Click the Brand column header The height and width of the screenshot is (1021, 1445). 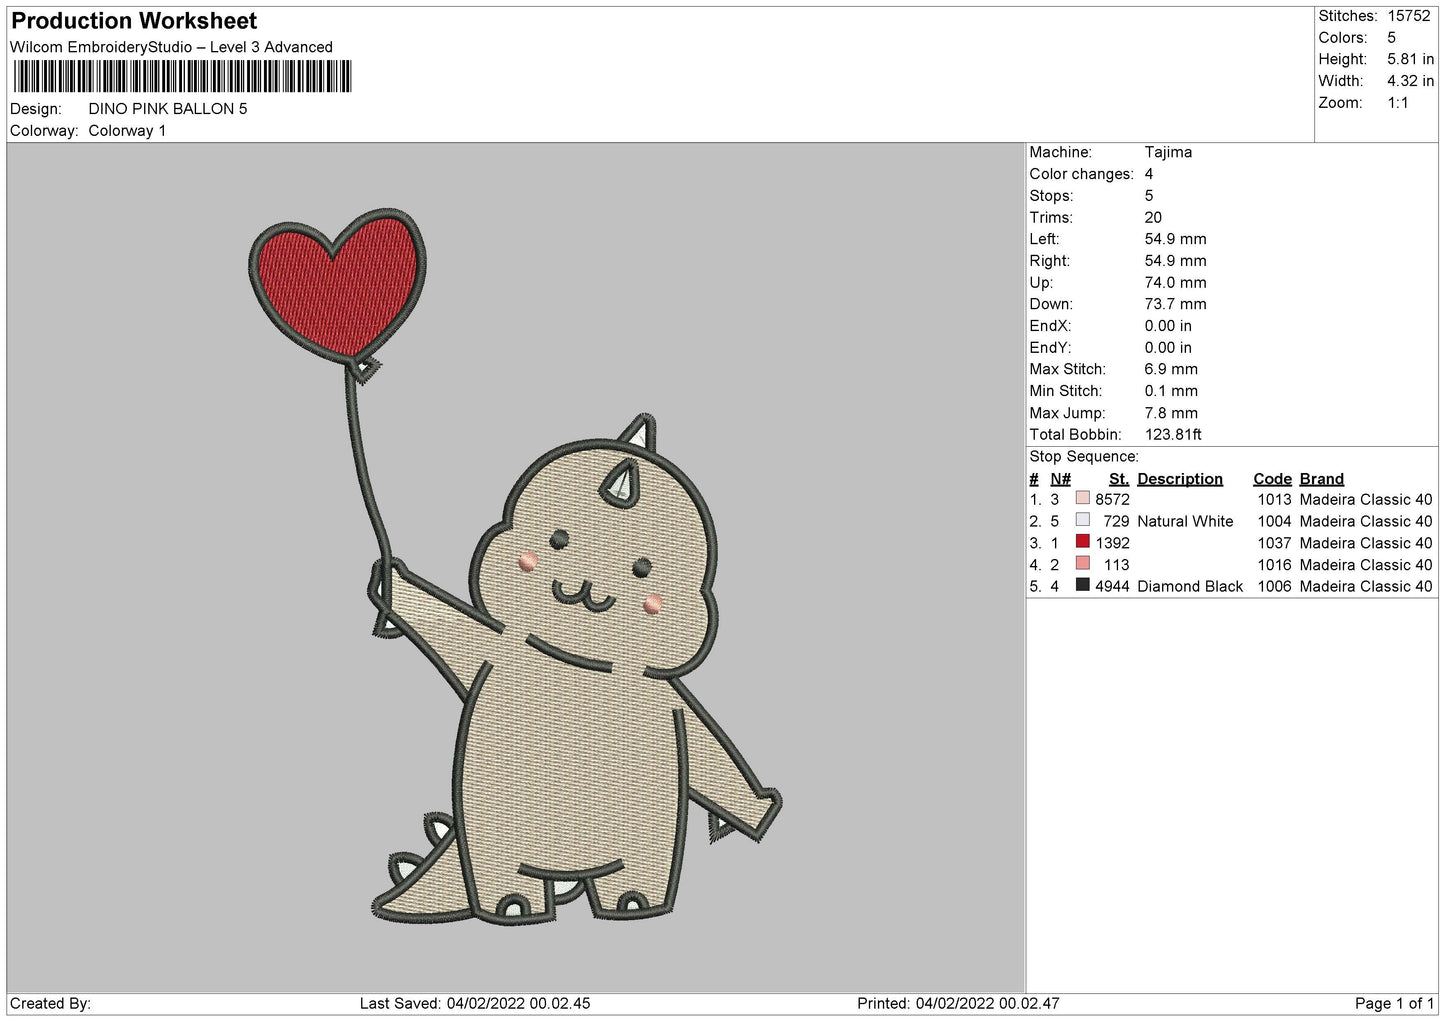click(x=1321, y=479)
